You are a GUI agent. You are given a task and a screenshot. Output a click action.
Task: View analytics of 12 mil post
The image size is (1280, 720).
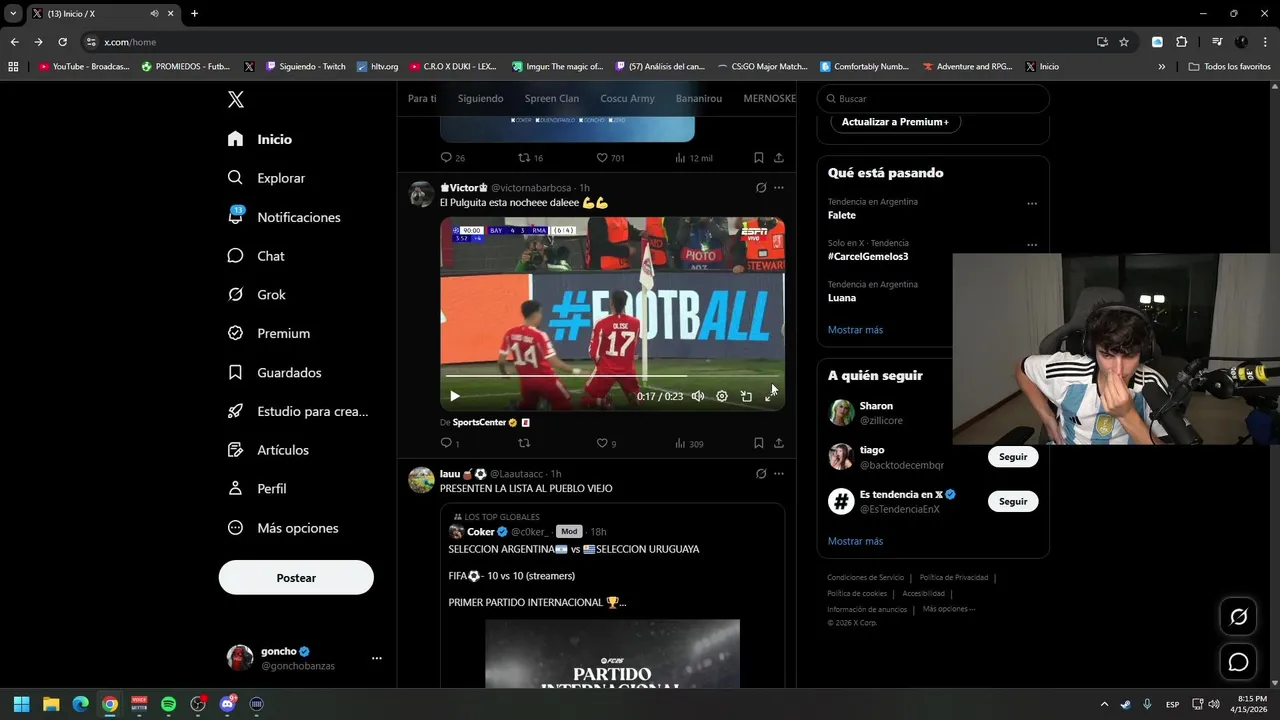pos(693,158)
